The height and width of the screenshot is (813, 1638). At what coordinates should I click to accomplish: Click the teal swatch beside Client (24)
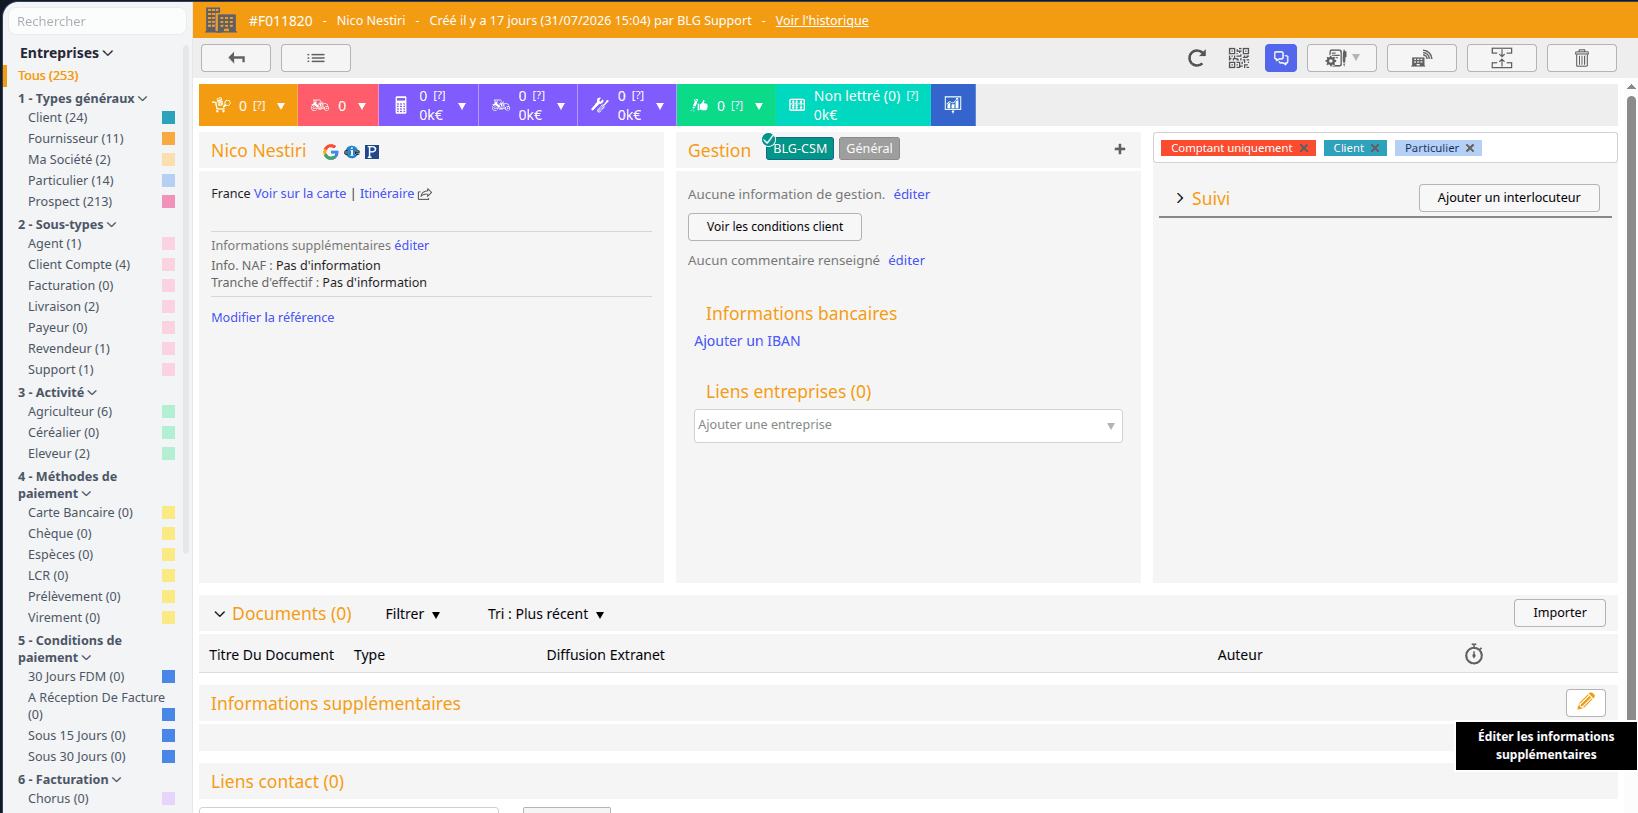coord(168,117)
